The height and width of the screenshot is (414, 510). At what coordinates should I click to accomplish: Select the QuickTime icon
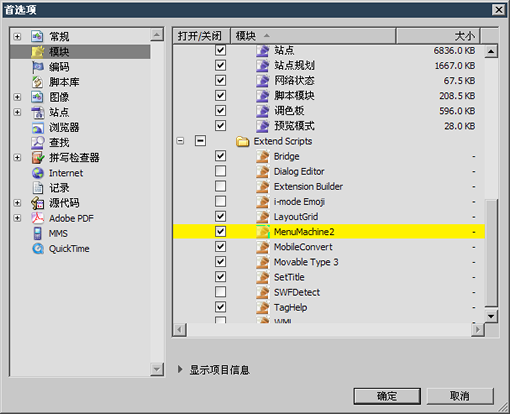coord(38,249)
